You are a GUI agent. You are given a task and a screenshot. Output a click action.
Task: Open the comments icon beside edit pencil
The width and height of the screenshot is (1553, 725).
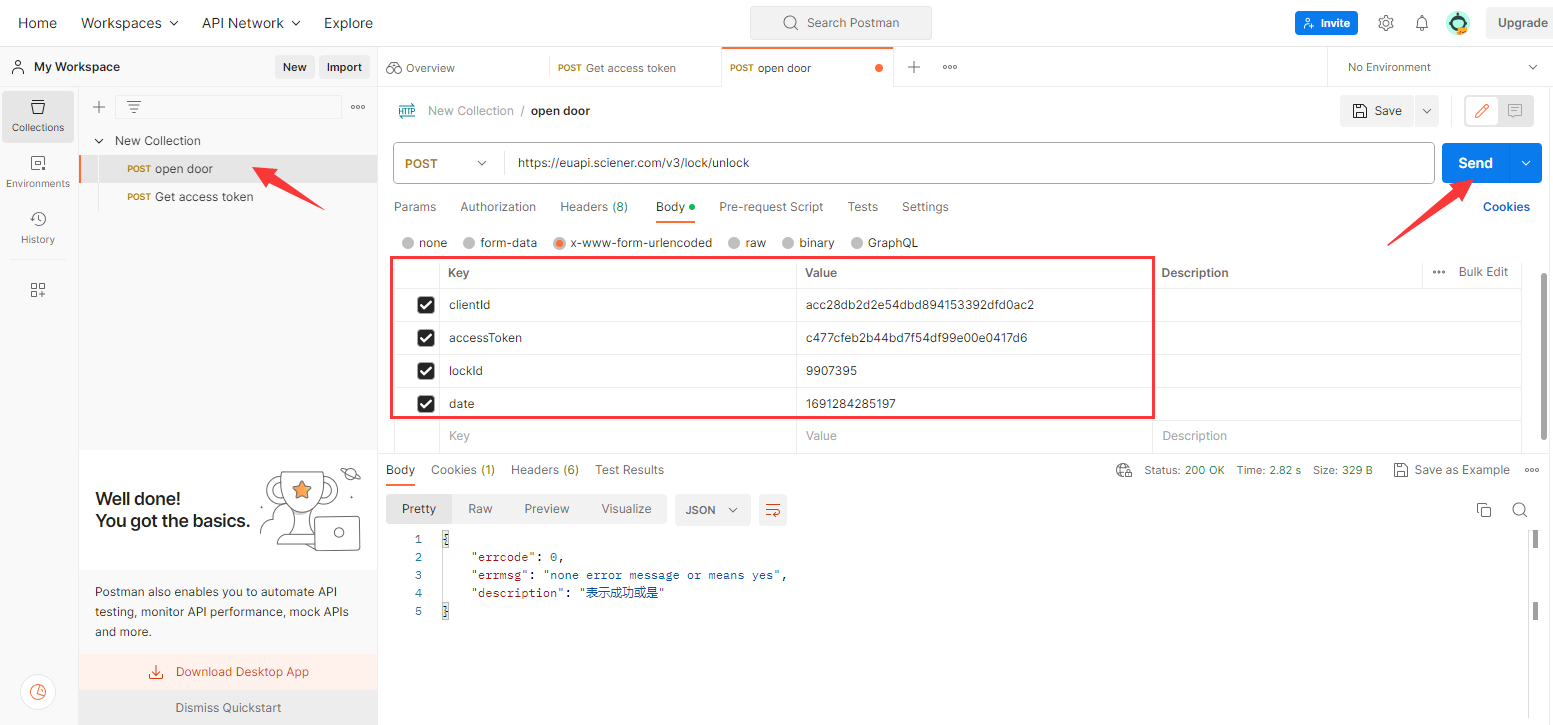pos(1515,111)
